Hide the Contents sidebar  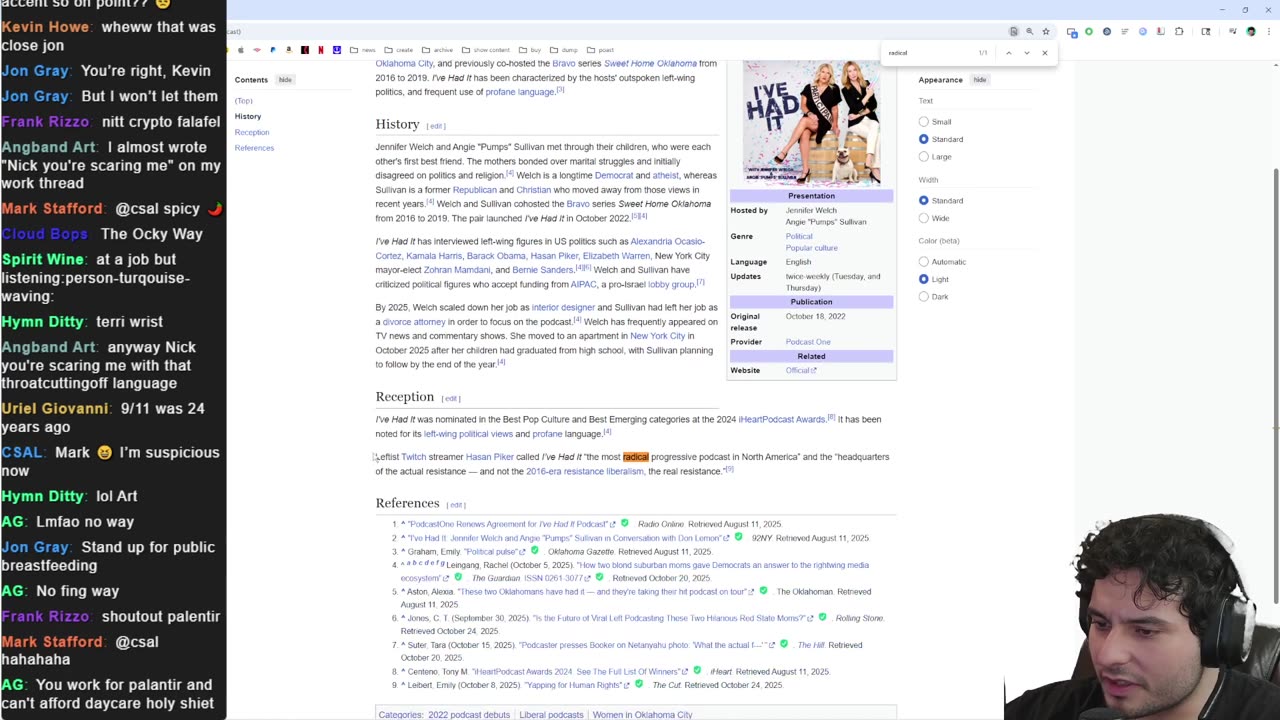pyautogui.click(x=285, y=80)
